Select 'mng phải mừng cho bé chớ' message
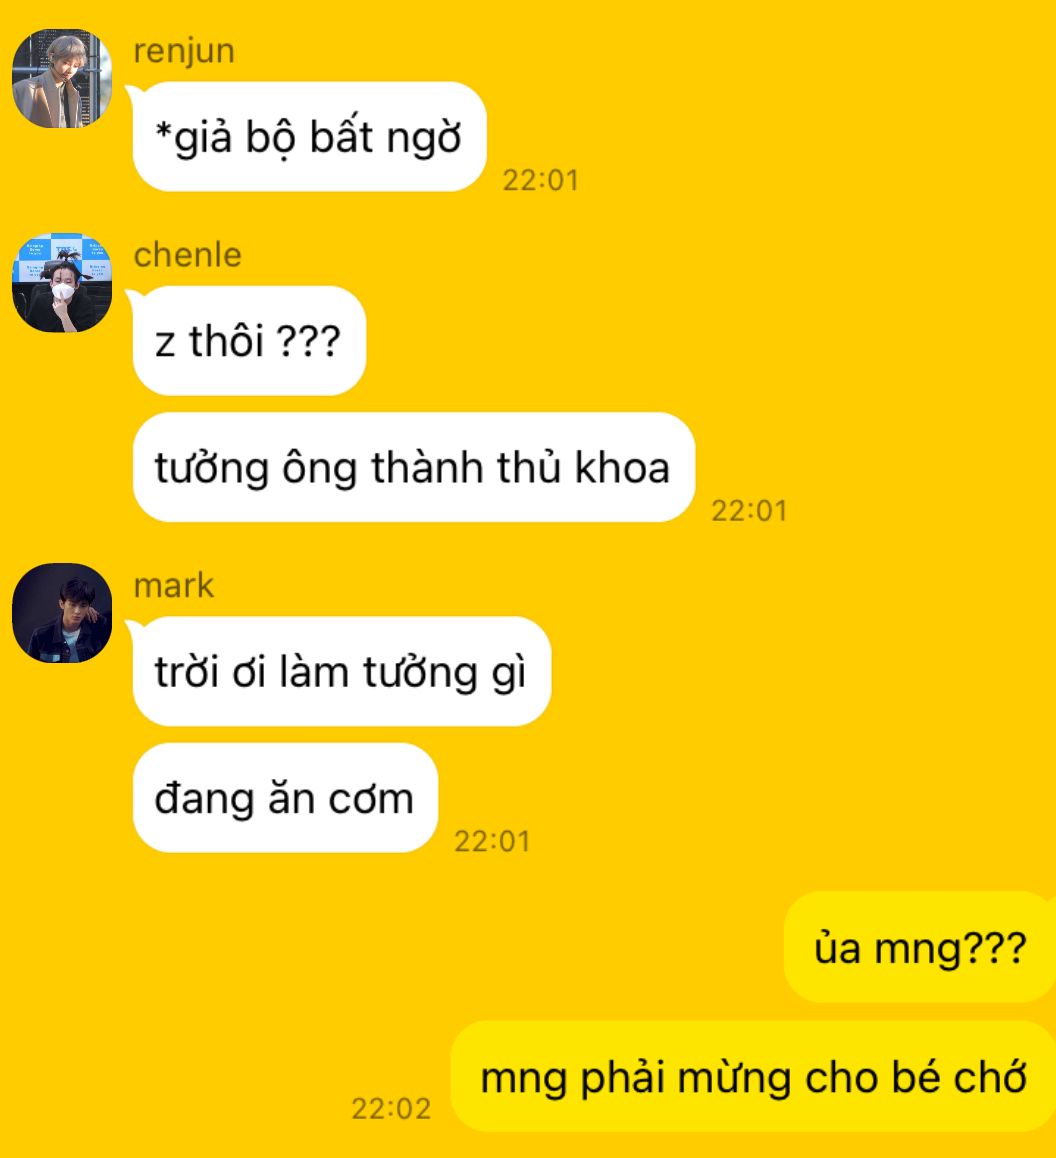The height and width of the screenshot is (1158, 1056). (753, 1077)
